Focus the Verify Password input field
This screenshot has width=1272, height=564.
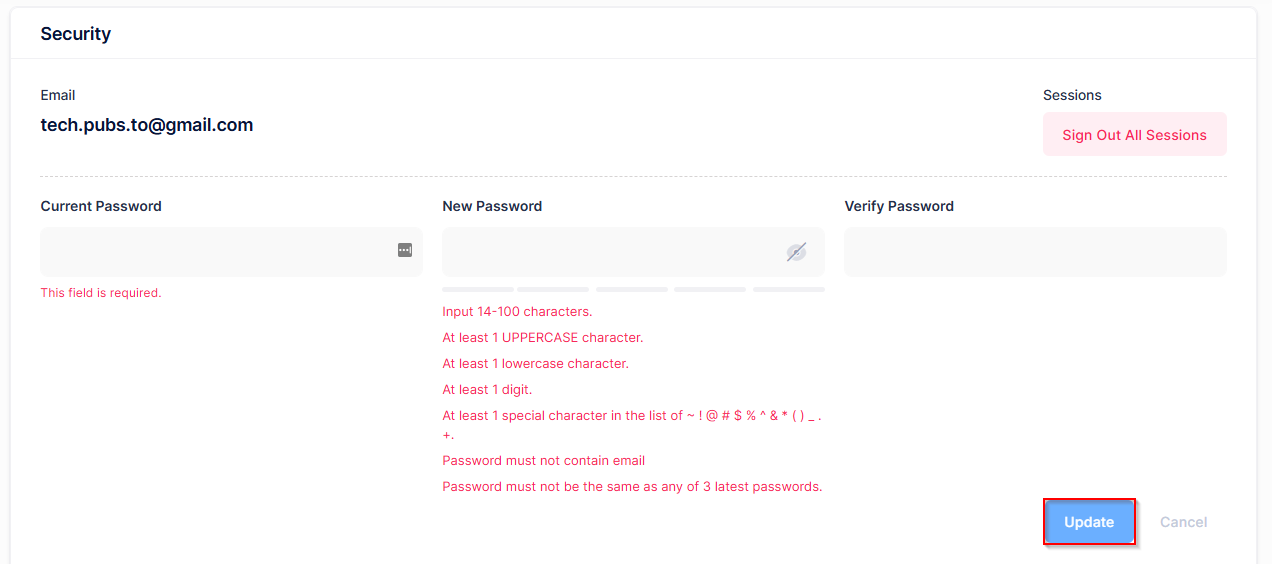1035,252
